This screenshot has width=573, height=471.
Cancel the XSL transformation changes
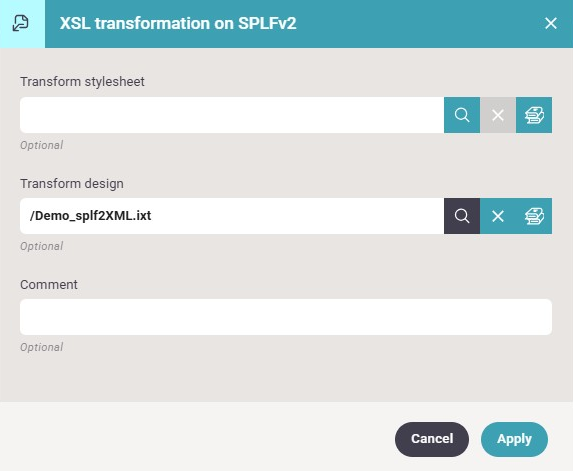pyautogui.click(x=432, y=439)
